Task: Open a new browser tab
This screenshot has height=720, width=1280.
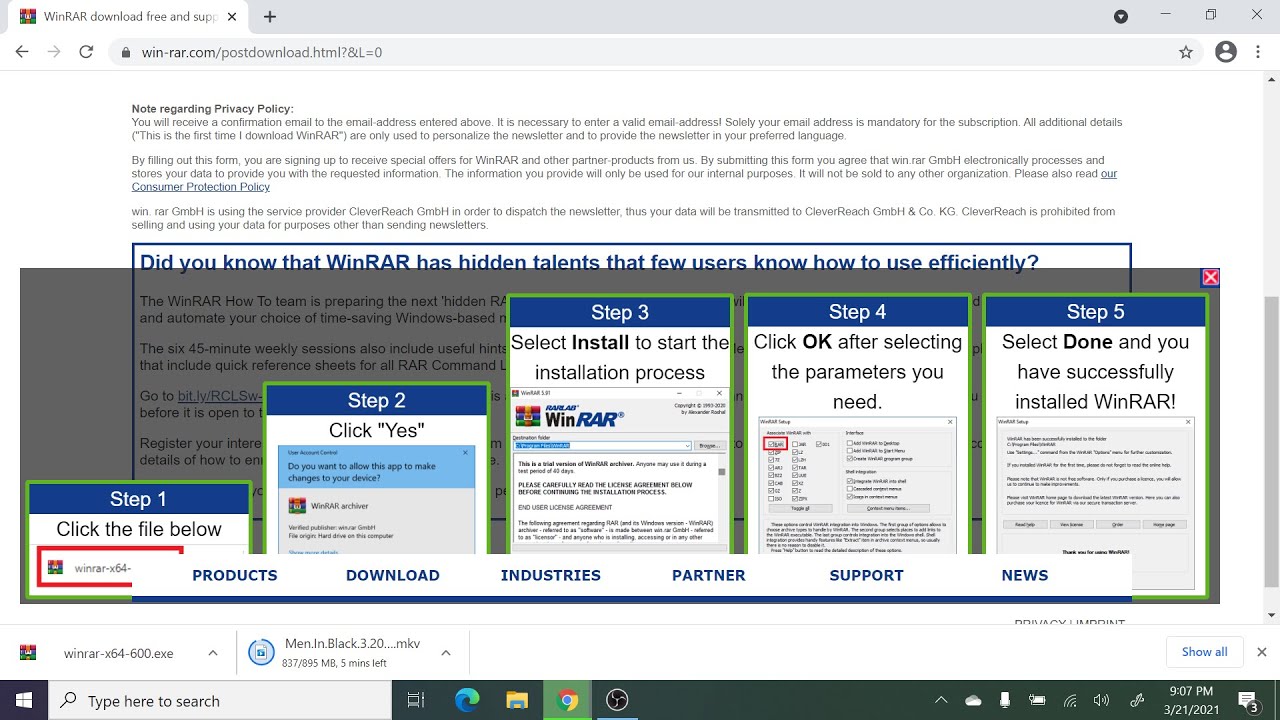Action: [270, 16]
